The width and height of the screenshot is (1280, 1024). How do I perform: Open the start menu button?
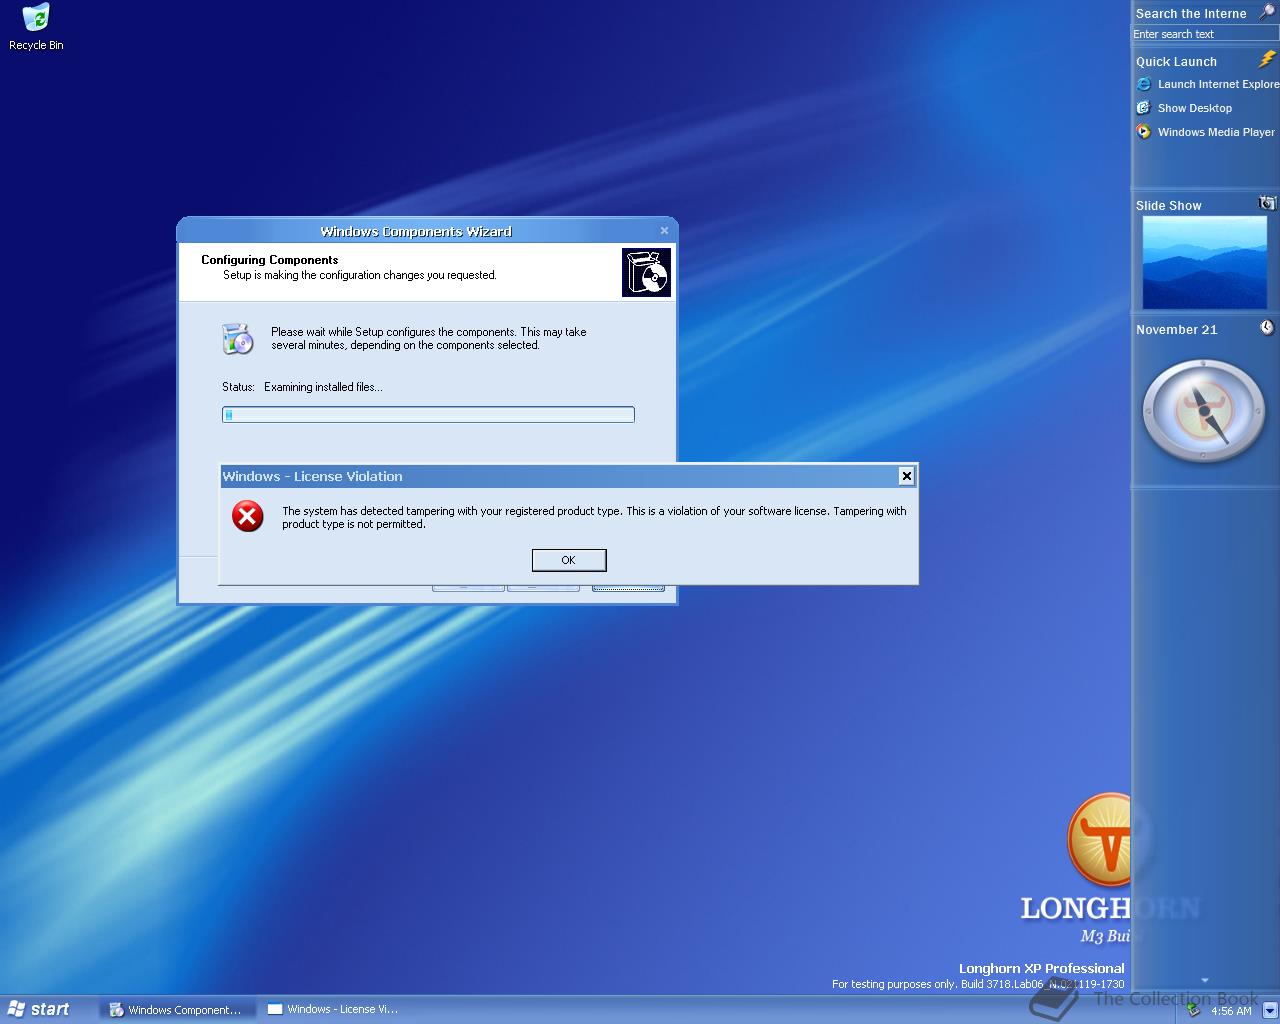point(40,1009)
